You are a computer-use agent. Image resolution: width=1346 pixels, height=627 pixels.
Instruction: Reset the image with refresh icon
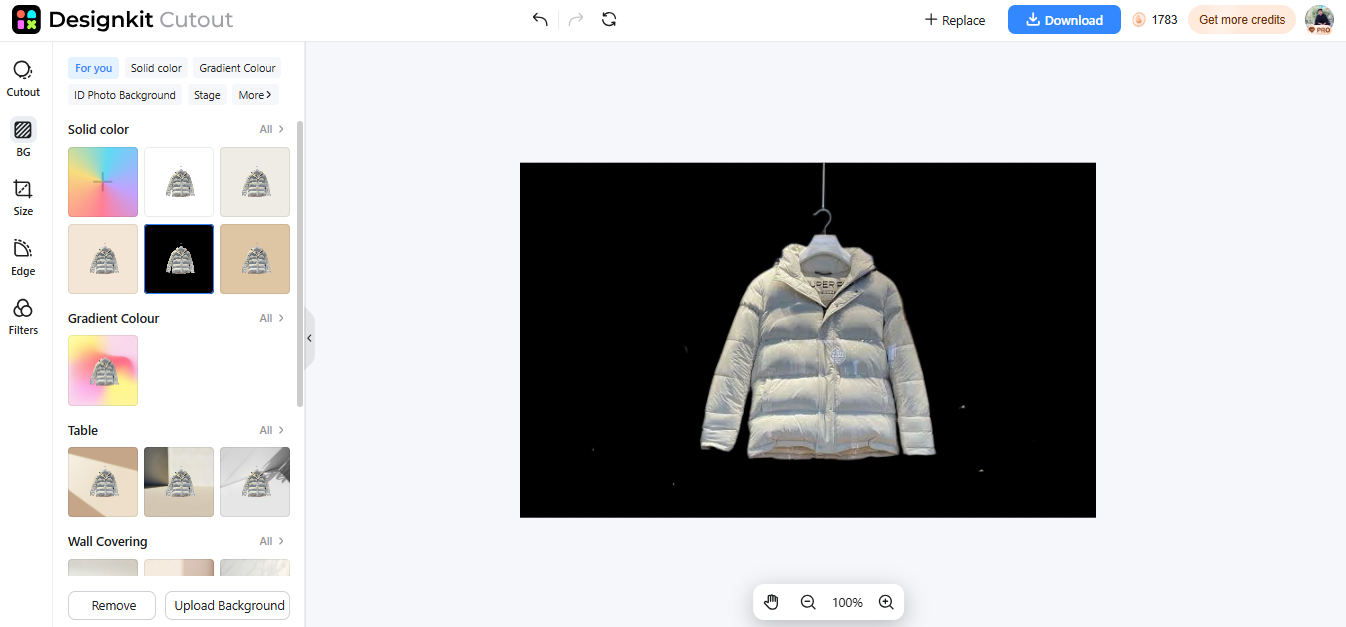[609, 20]
